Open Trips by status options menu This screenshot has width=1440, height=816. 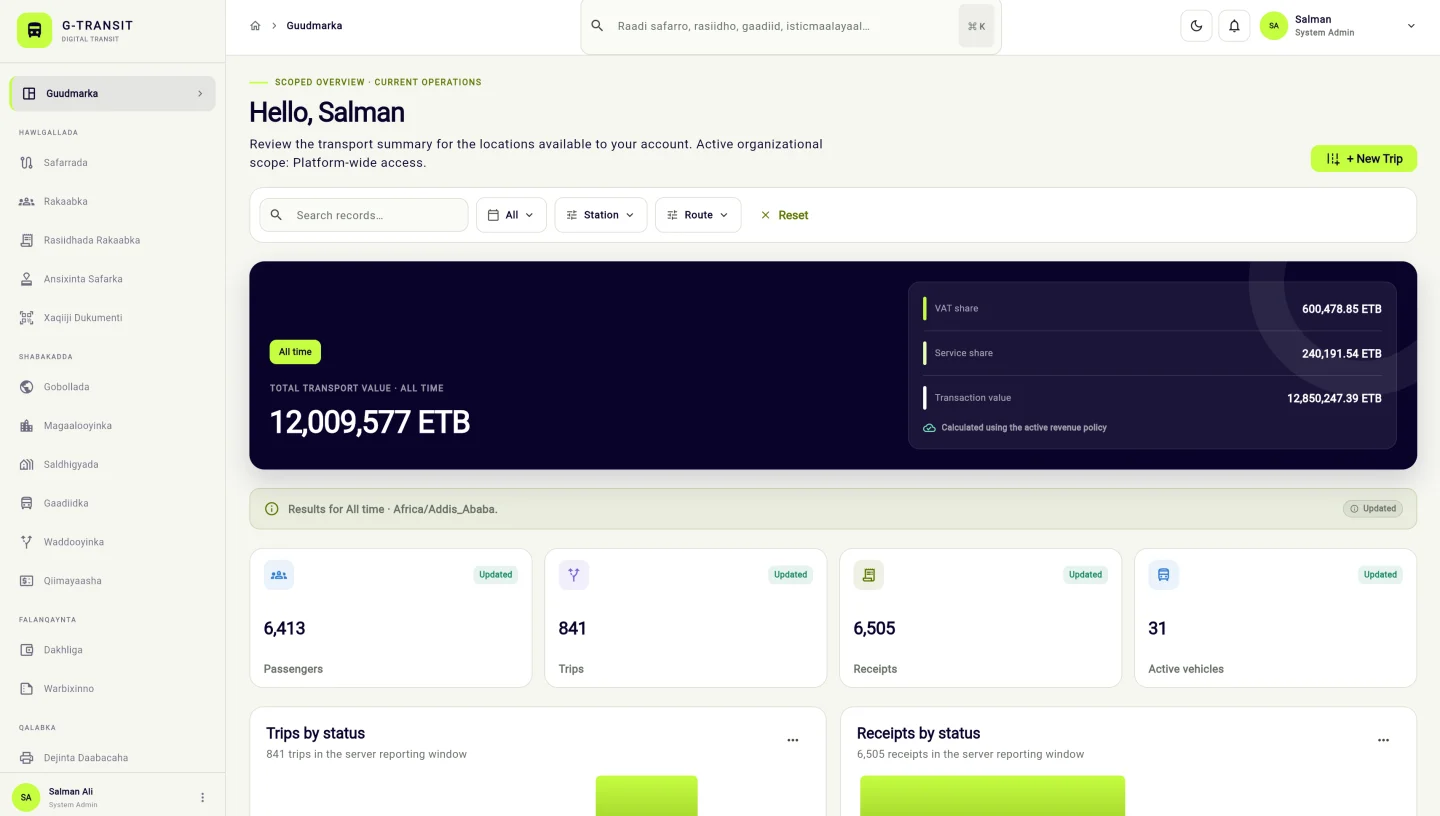point(793,740)
